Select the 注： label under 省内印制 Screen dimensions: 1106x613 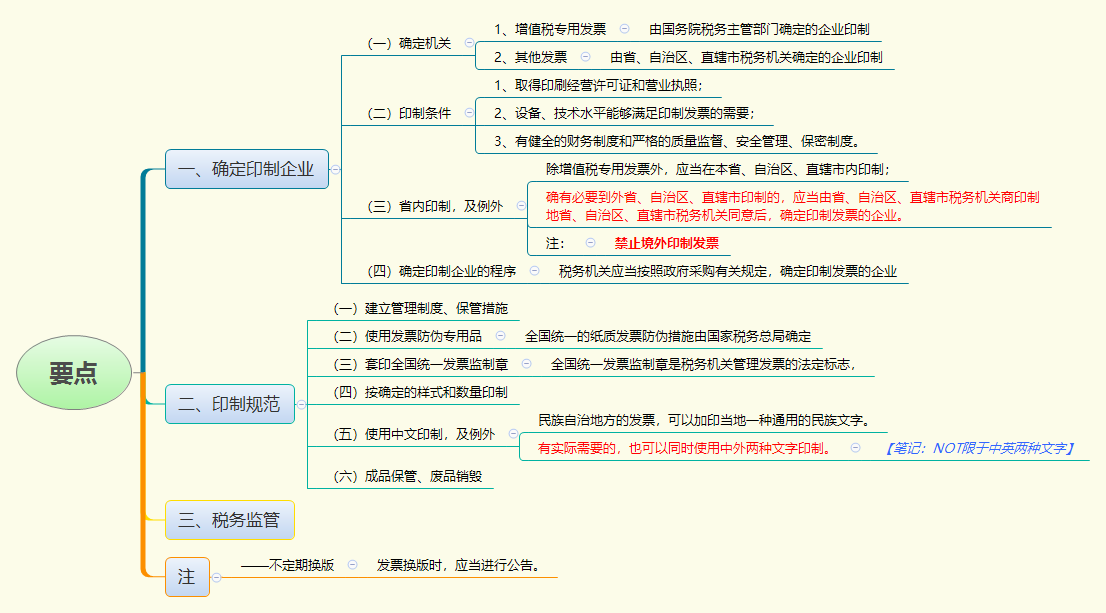pos(555,243)
